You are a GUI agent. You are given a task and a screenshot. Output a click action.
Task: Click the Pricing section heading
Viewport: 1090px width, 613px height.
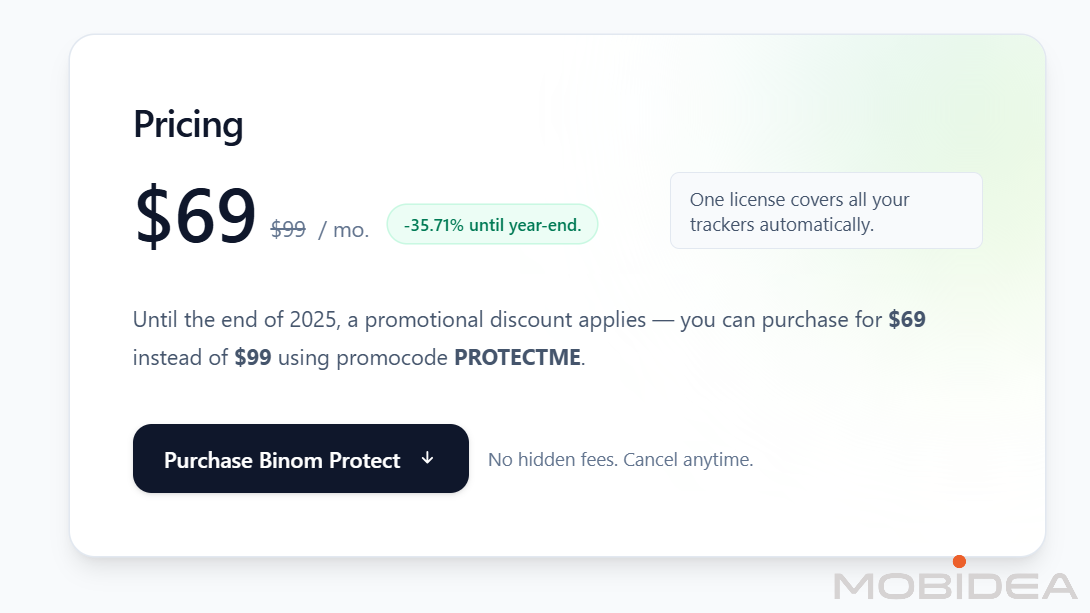point(188,124)
